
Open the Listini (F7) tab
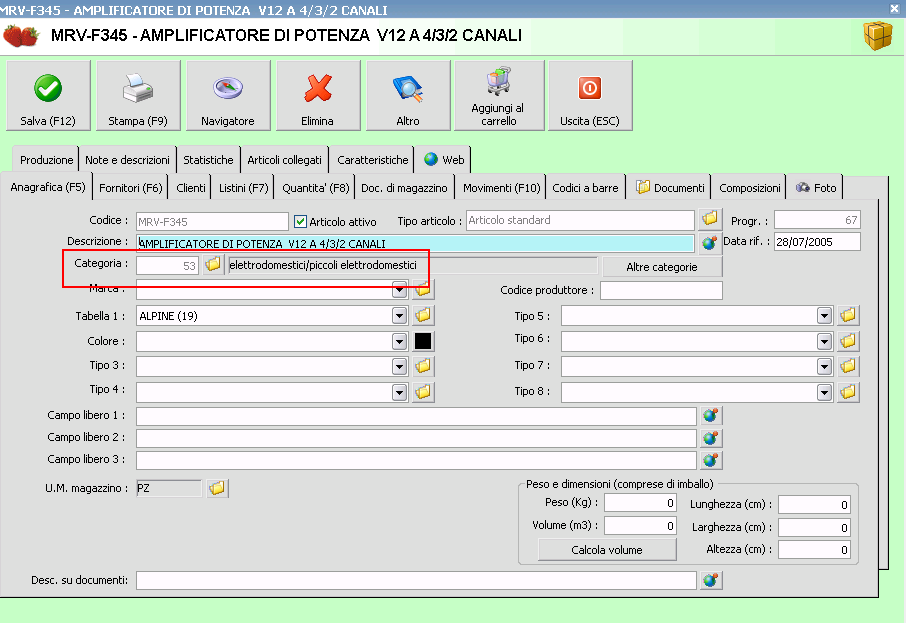click(244, 188)
